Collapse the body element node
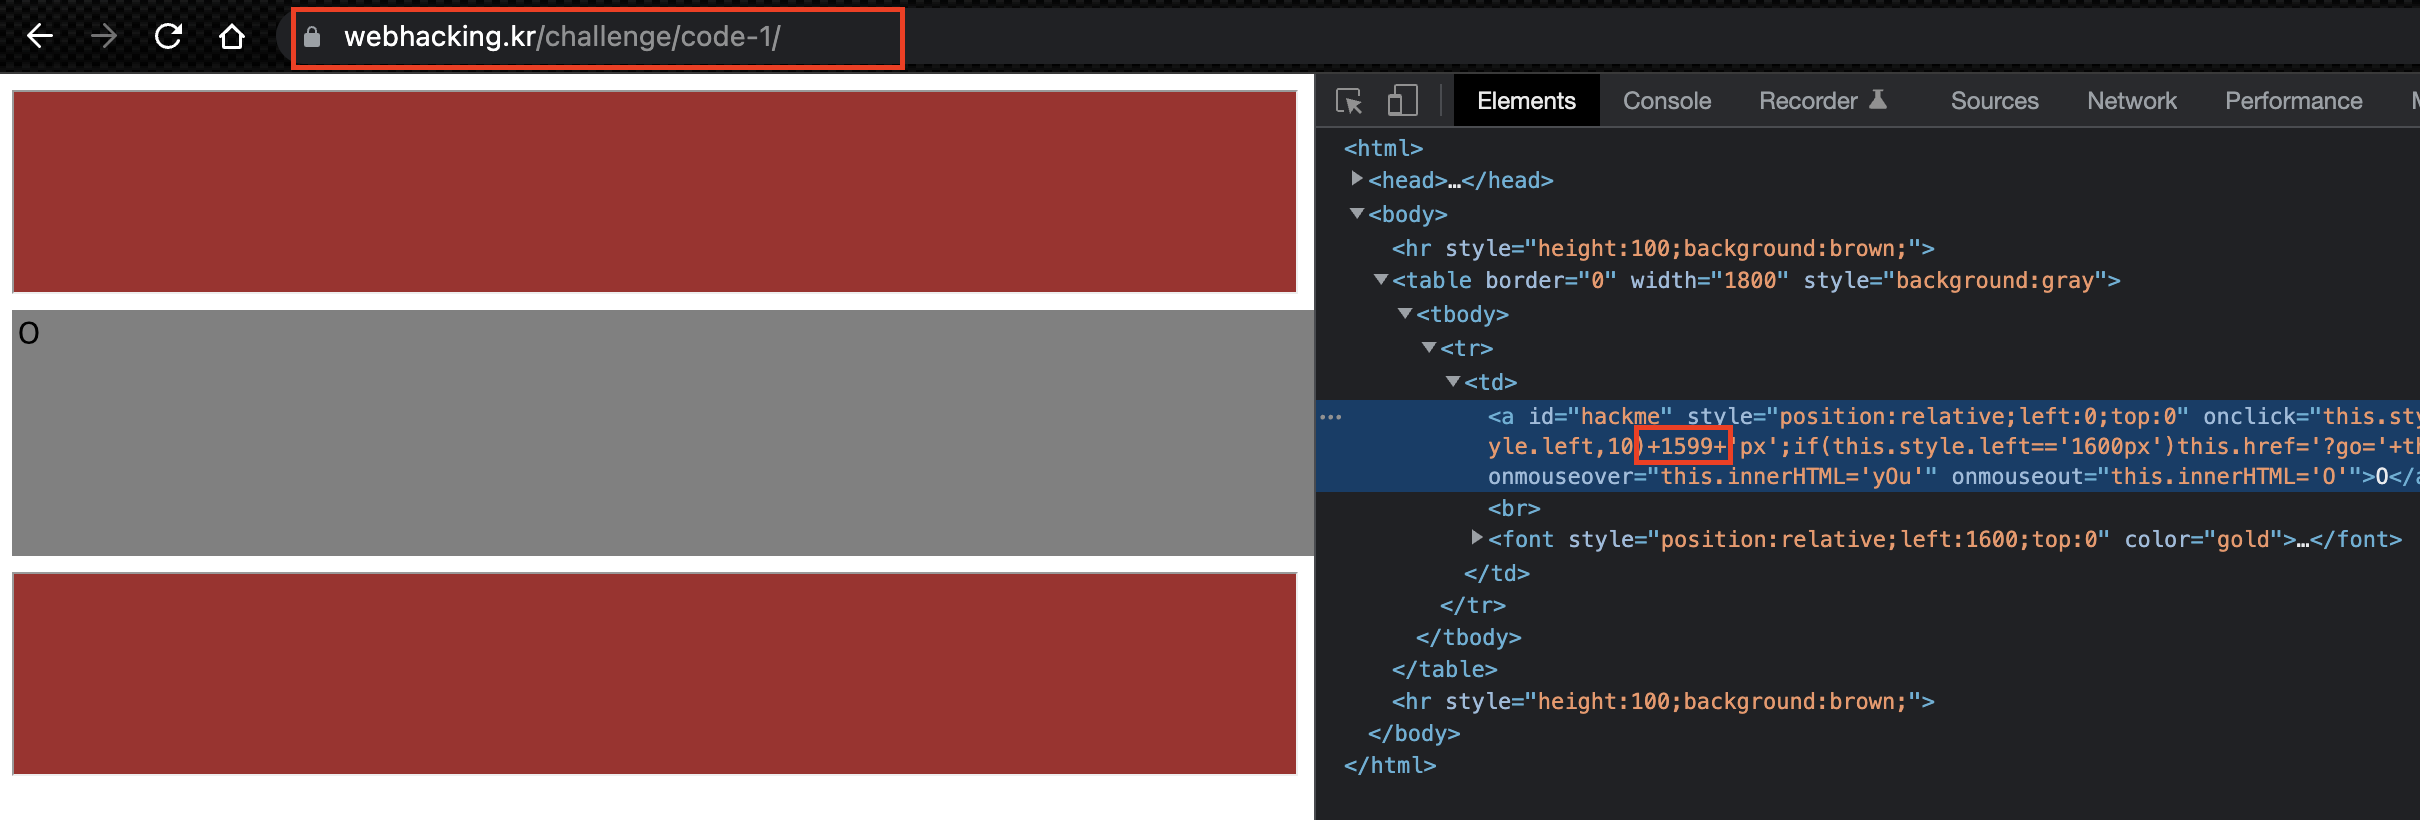The width and height of the screenshot is (2420, 820). (1357, 213)
